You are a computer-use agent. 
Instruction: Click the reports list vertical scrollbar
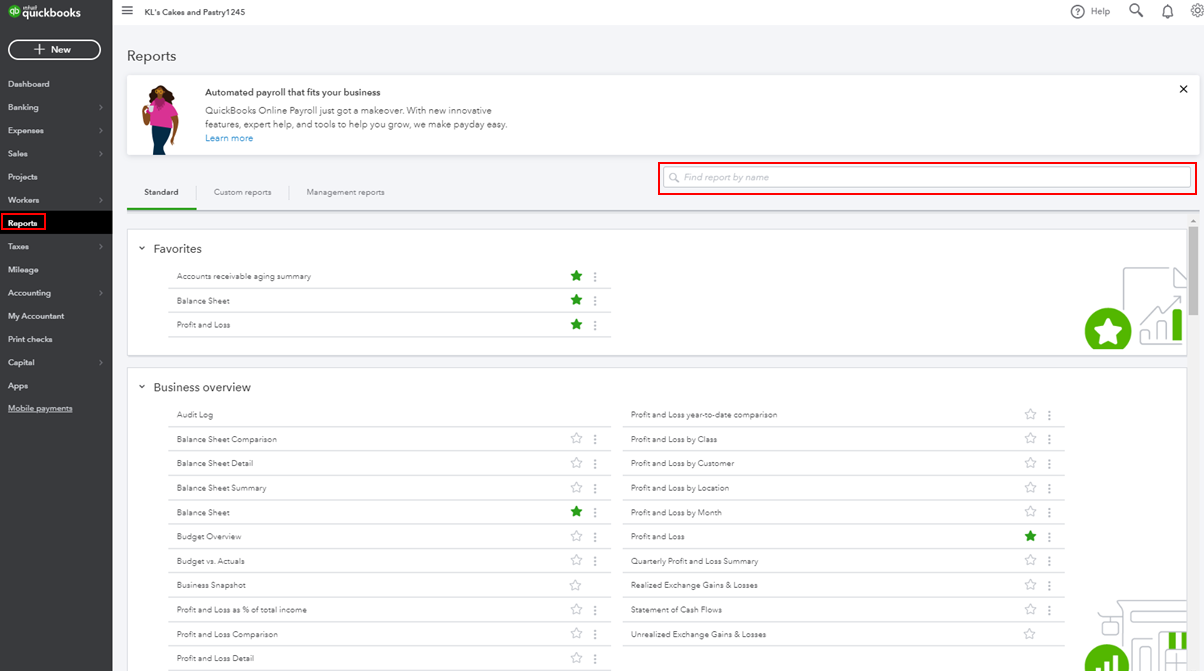(x=1192, y=270)
